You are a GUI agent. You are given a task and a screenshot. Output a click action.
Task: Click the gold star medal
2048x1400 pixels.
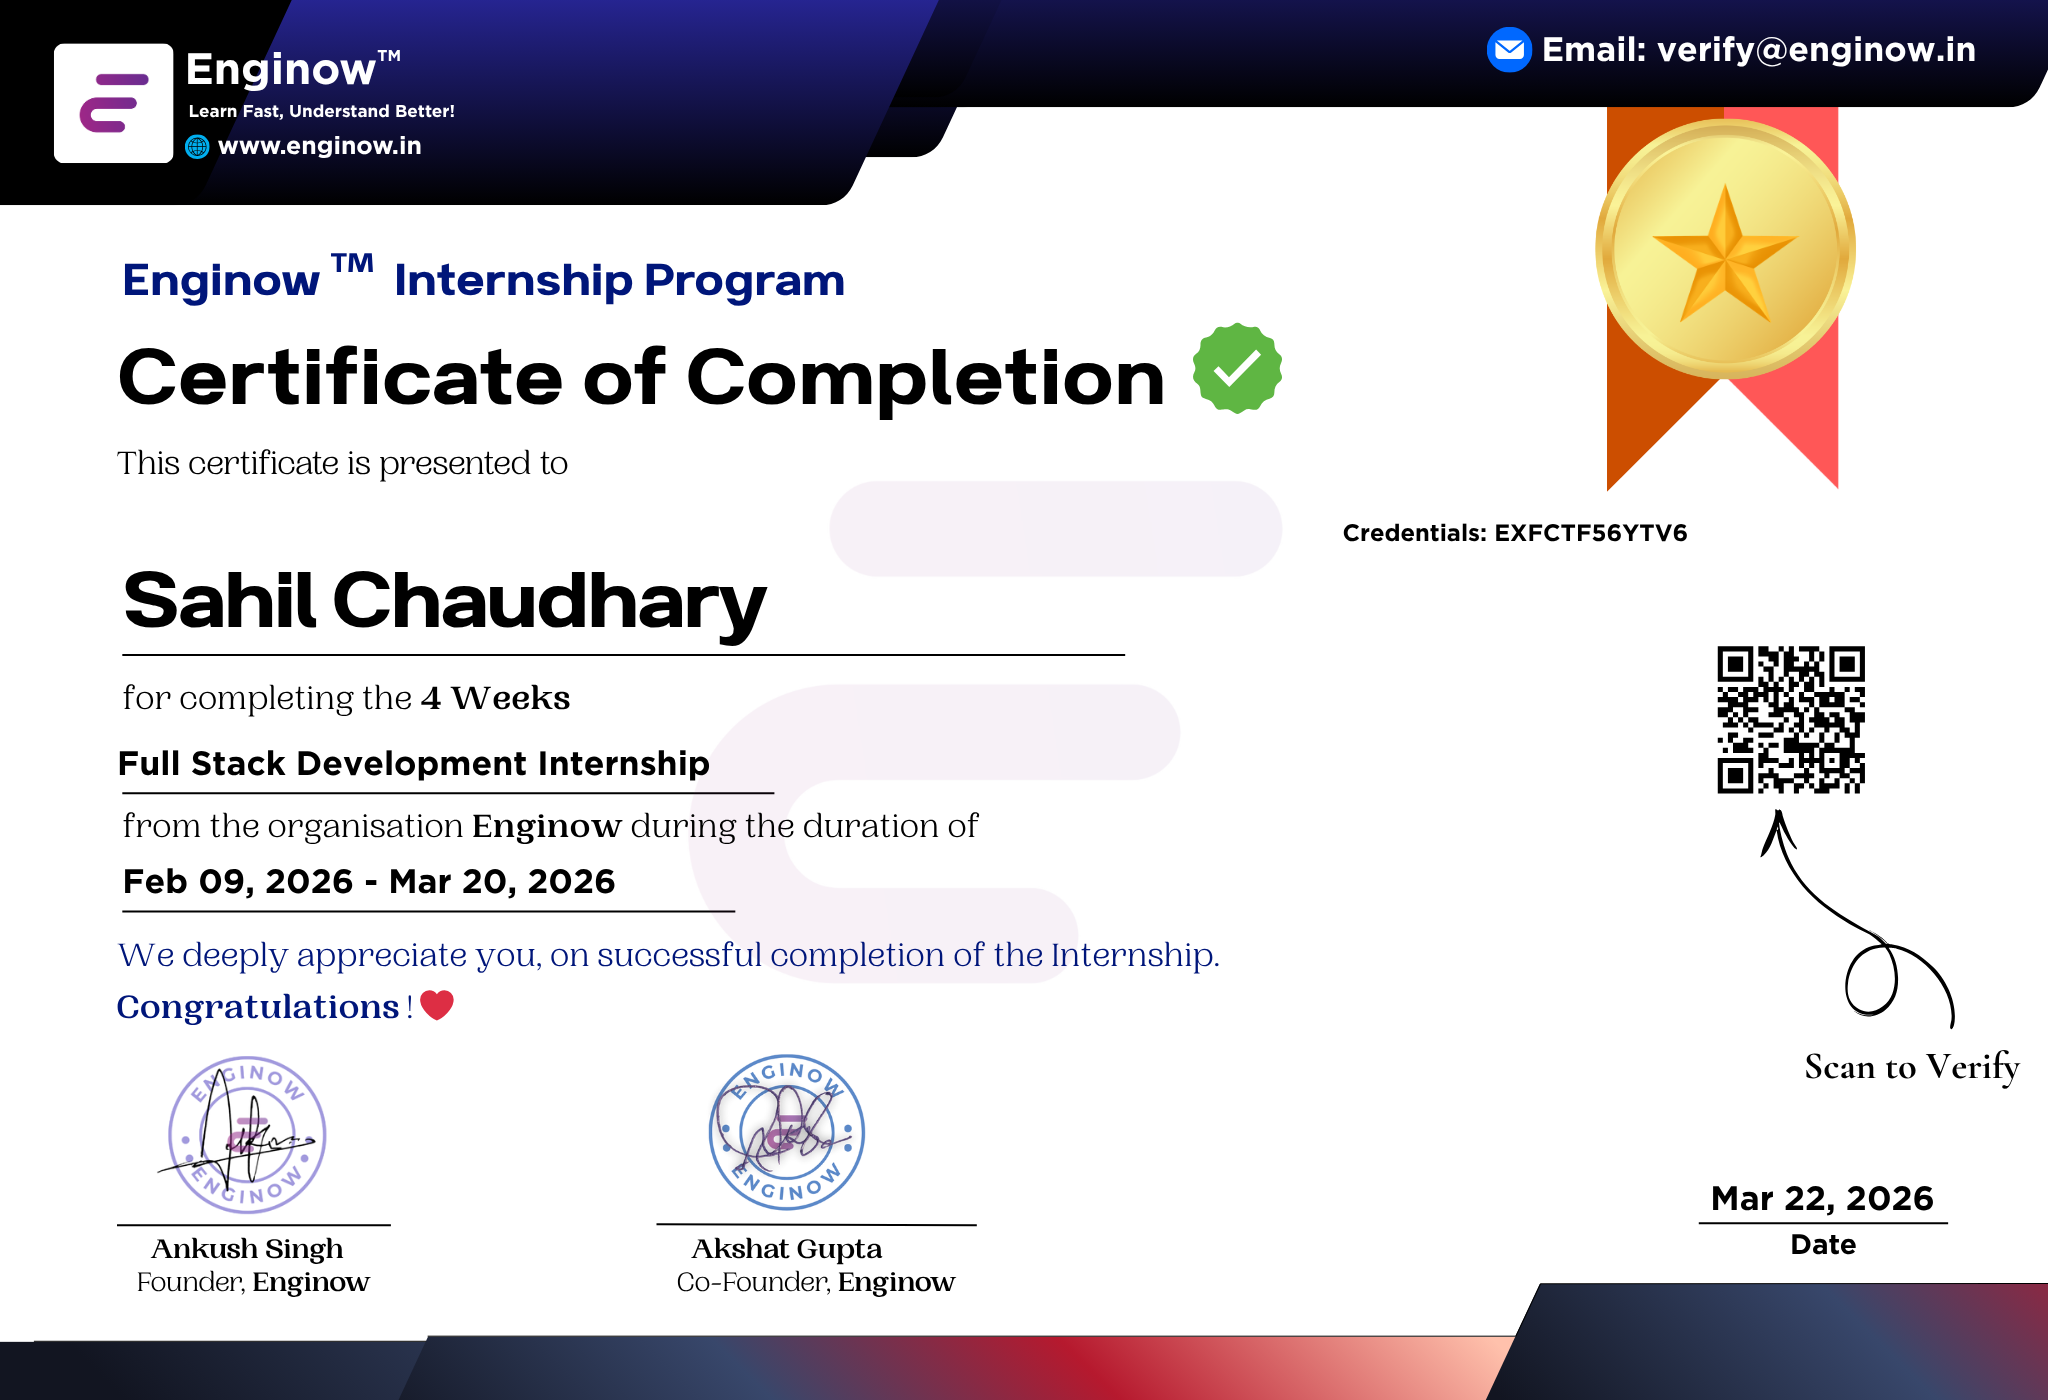pyautogui.click(x=1725, y=249)
